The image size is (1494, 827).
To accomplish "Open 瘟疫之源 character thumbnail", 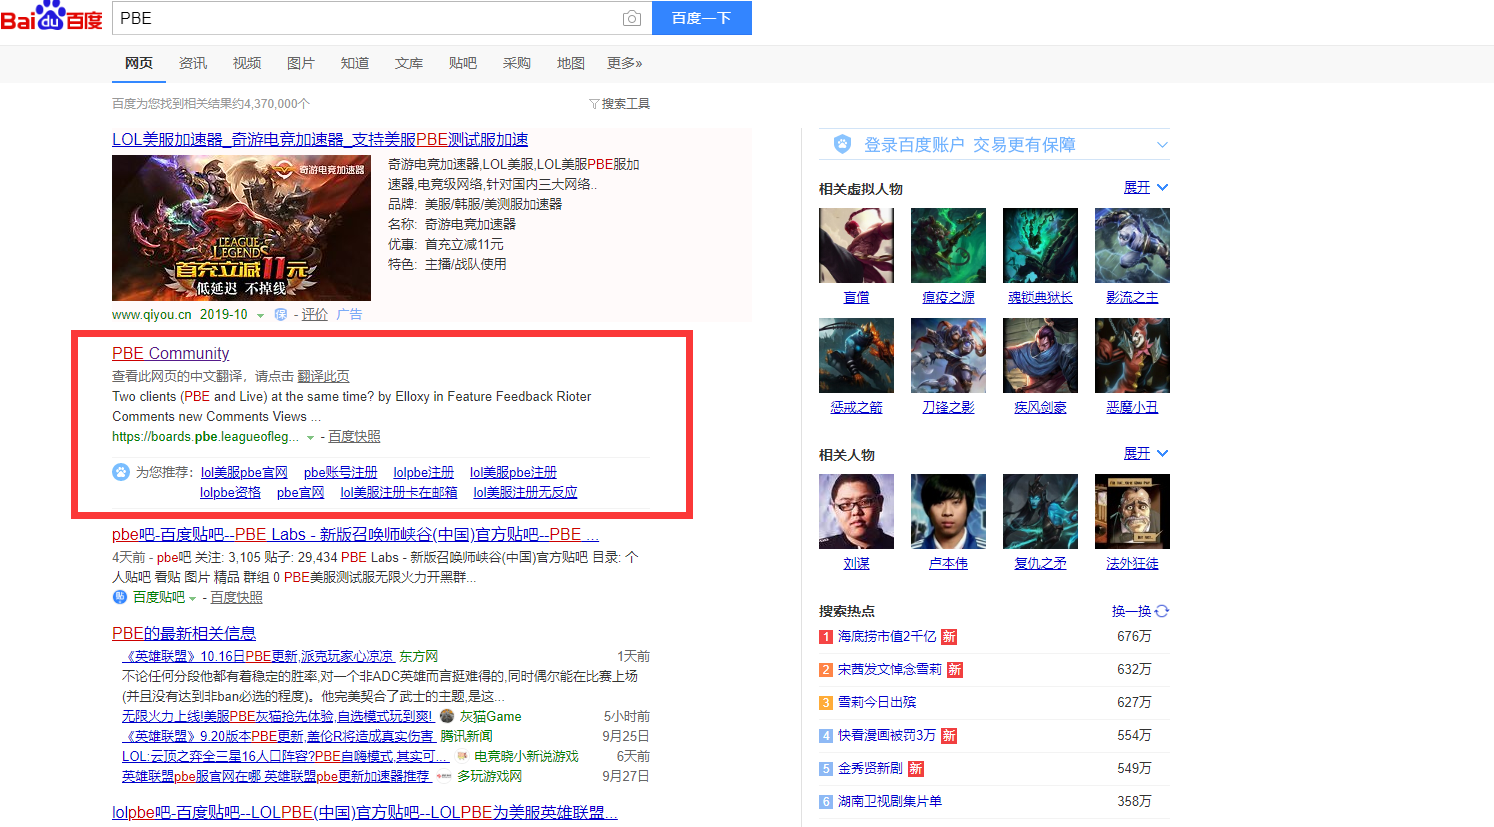I will tap(948, 246).
